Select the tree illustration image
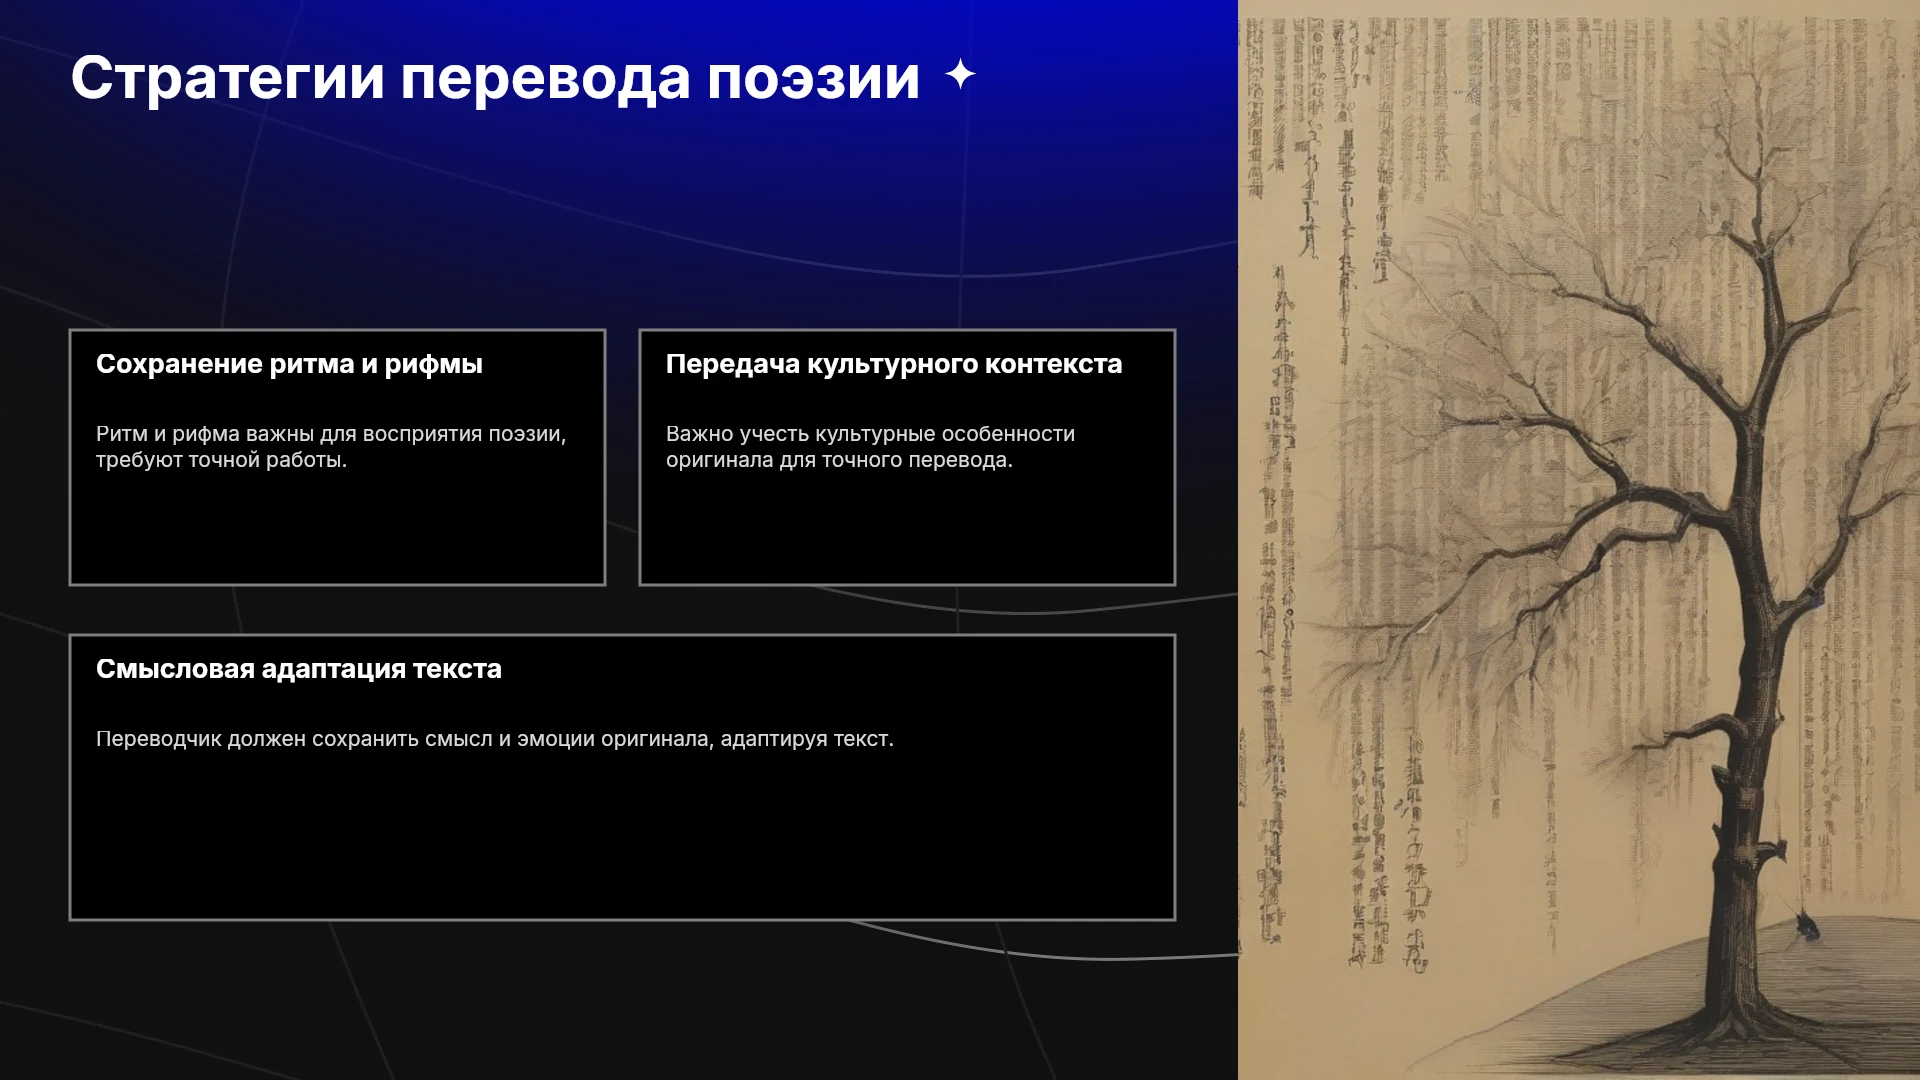This screenshot has height=1080, width=1920. [1579, 540]
